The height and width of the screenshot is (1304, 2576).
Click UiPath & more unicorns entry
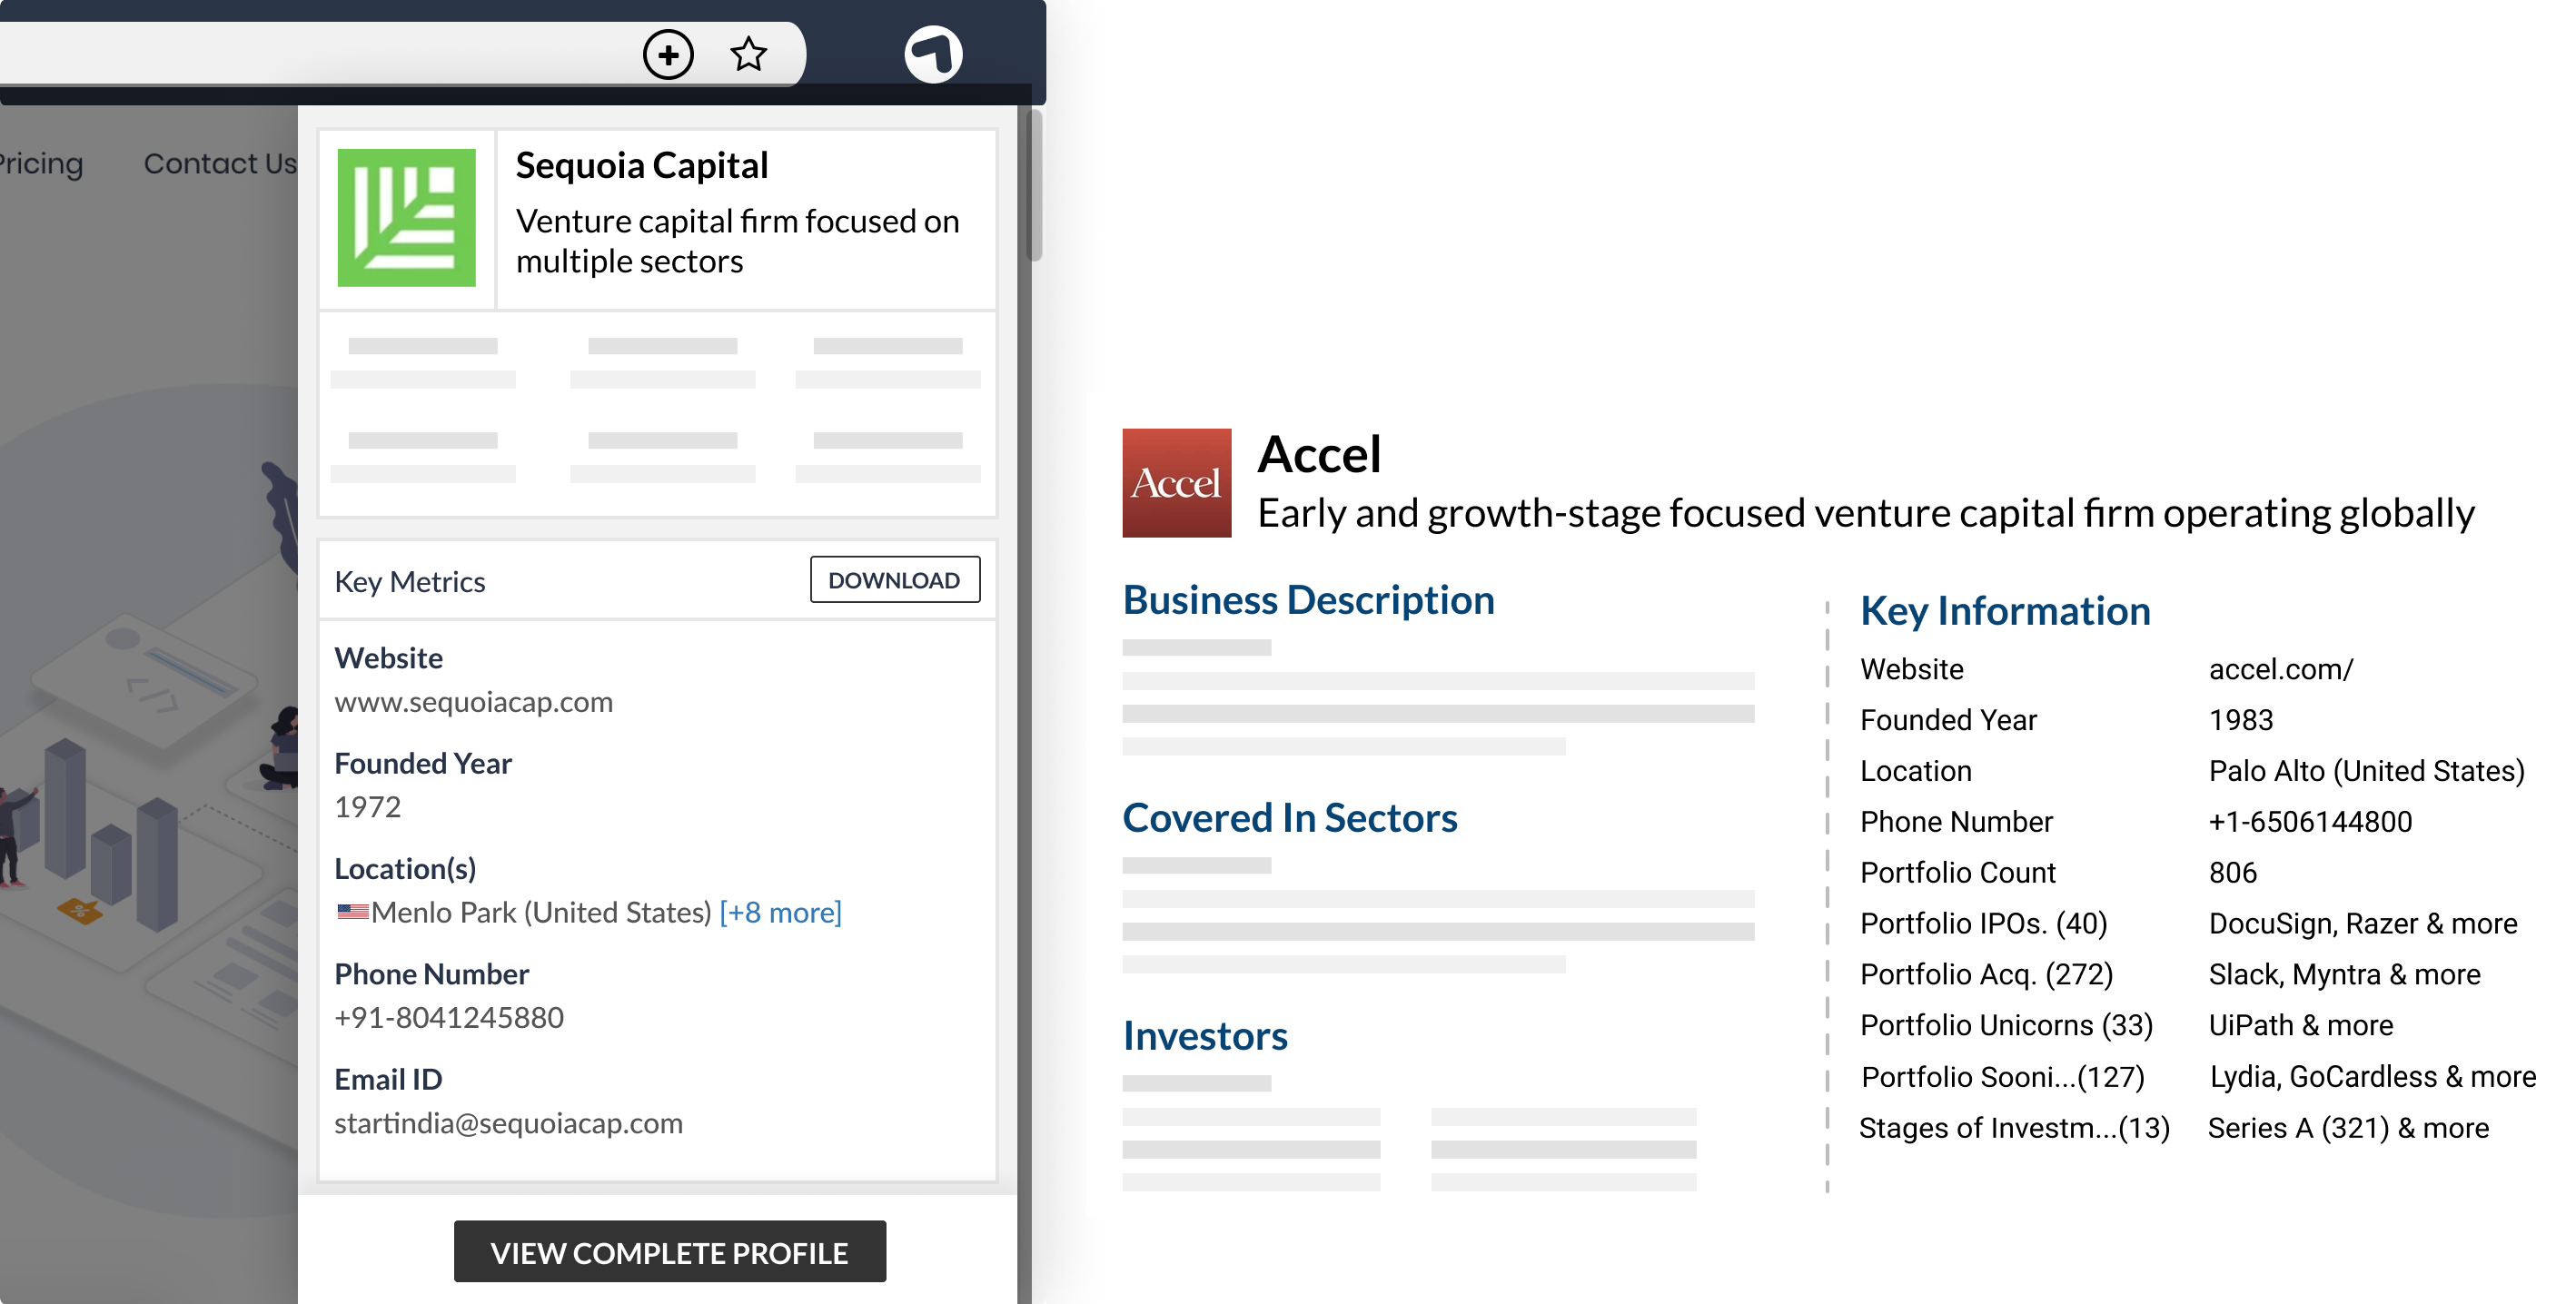2300,1025
